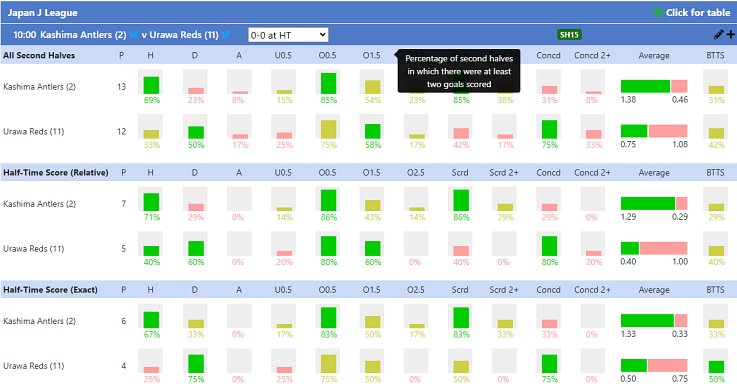Click the D header in Half-Time Score (Exact)
737x389 pixels.
[195, 290]
